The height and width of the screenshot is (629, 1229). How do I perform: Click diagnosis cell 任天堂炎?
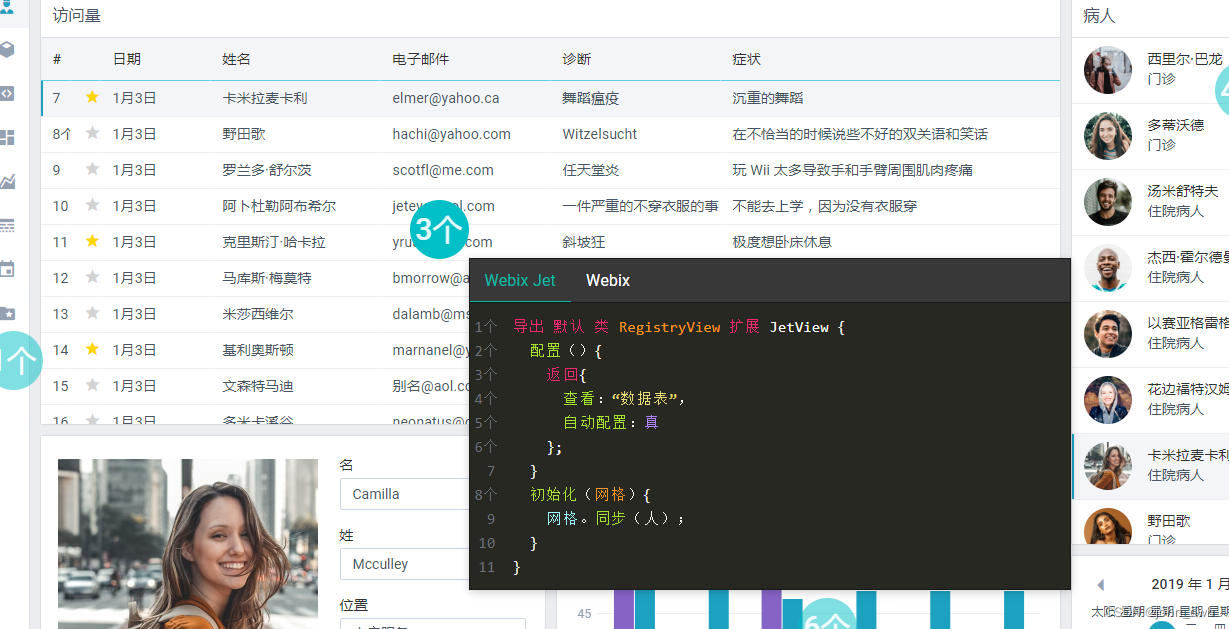(591, 170)
